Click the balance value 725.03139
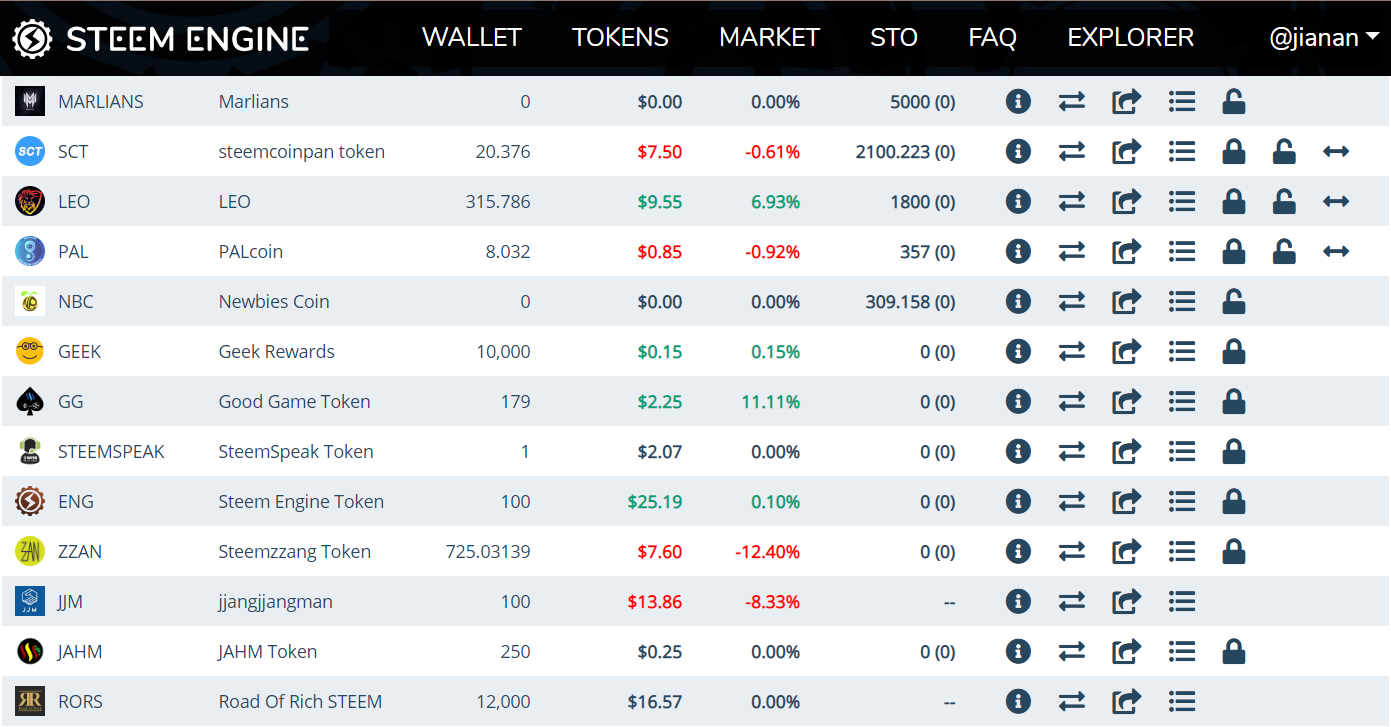This screenshot has height=727, width=1391. click(488, 552)
